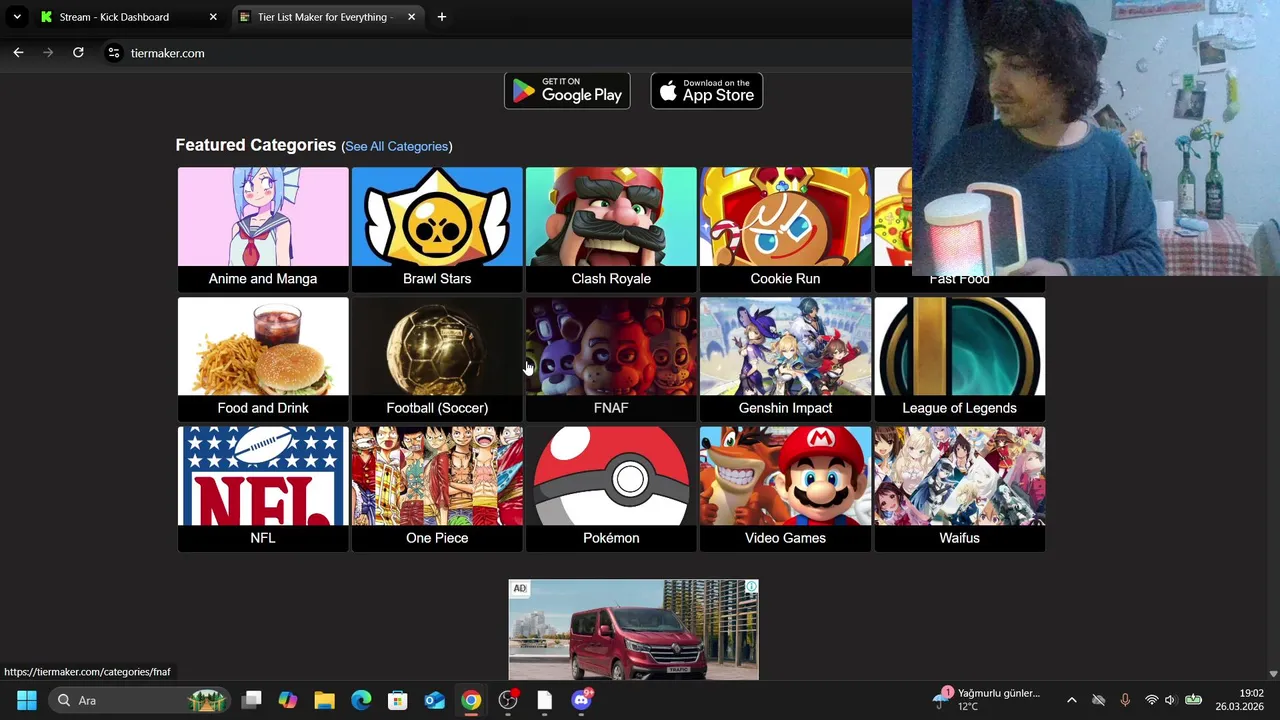1280x720 pixels.
Task: Click the microphone tray icon
Action: coord(1124,700)
